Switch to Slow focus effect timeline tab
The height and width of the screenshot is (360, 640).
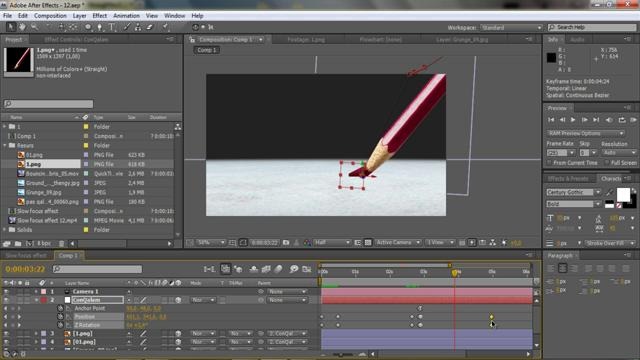[x=26, y=256]
